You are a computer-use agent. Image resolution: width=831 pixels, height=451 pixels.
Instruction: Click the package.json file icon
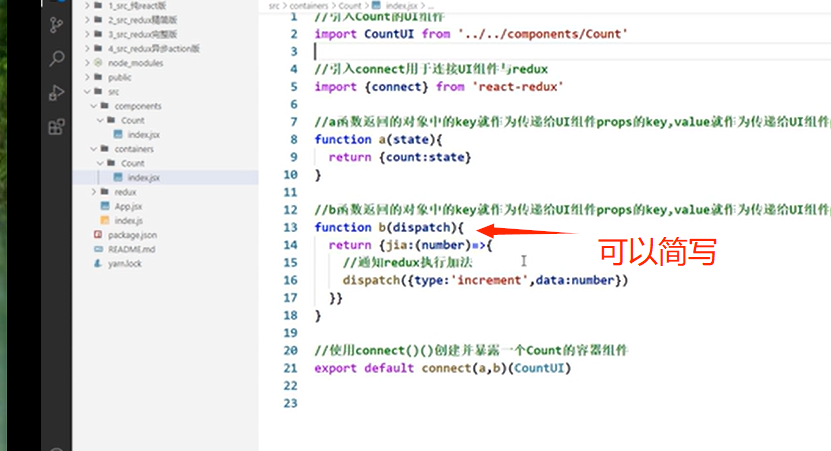pos(98,234)
